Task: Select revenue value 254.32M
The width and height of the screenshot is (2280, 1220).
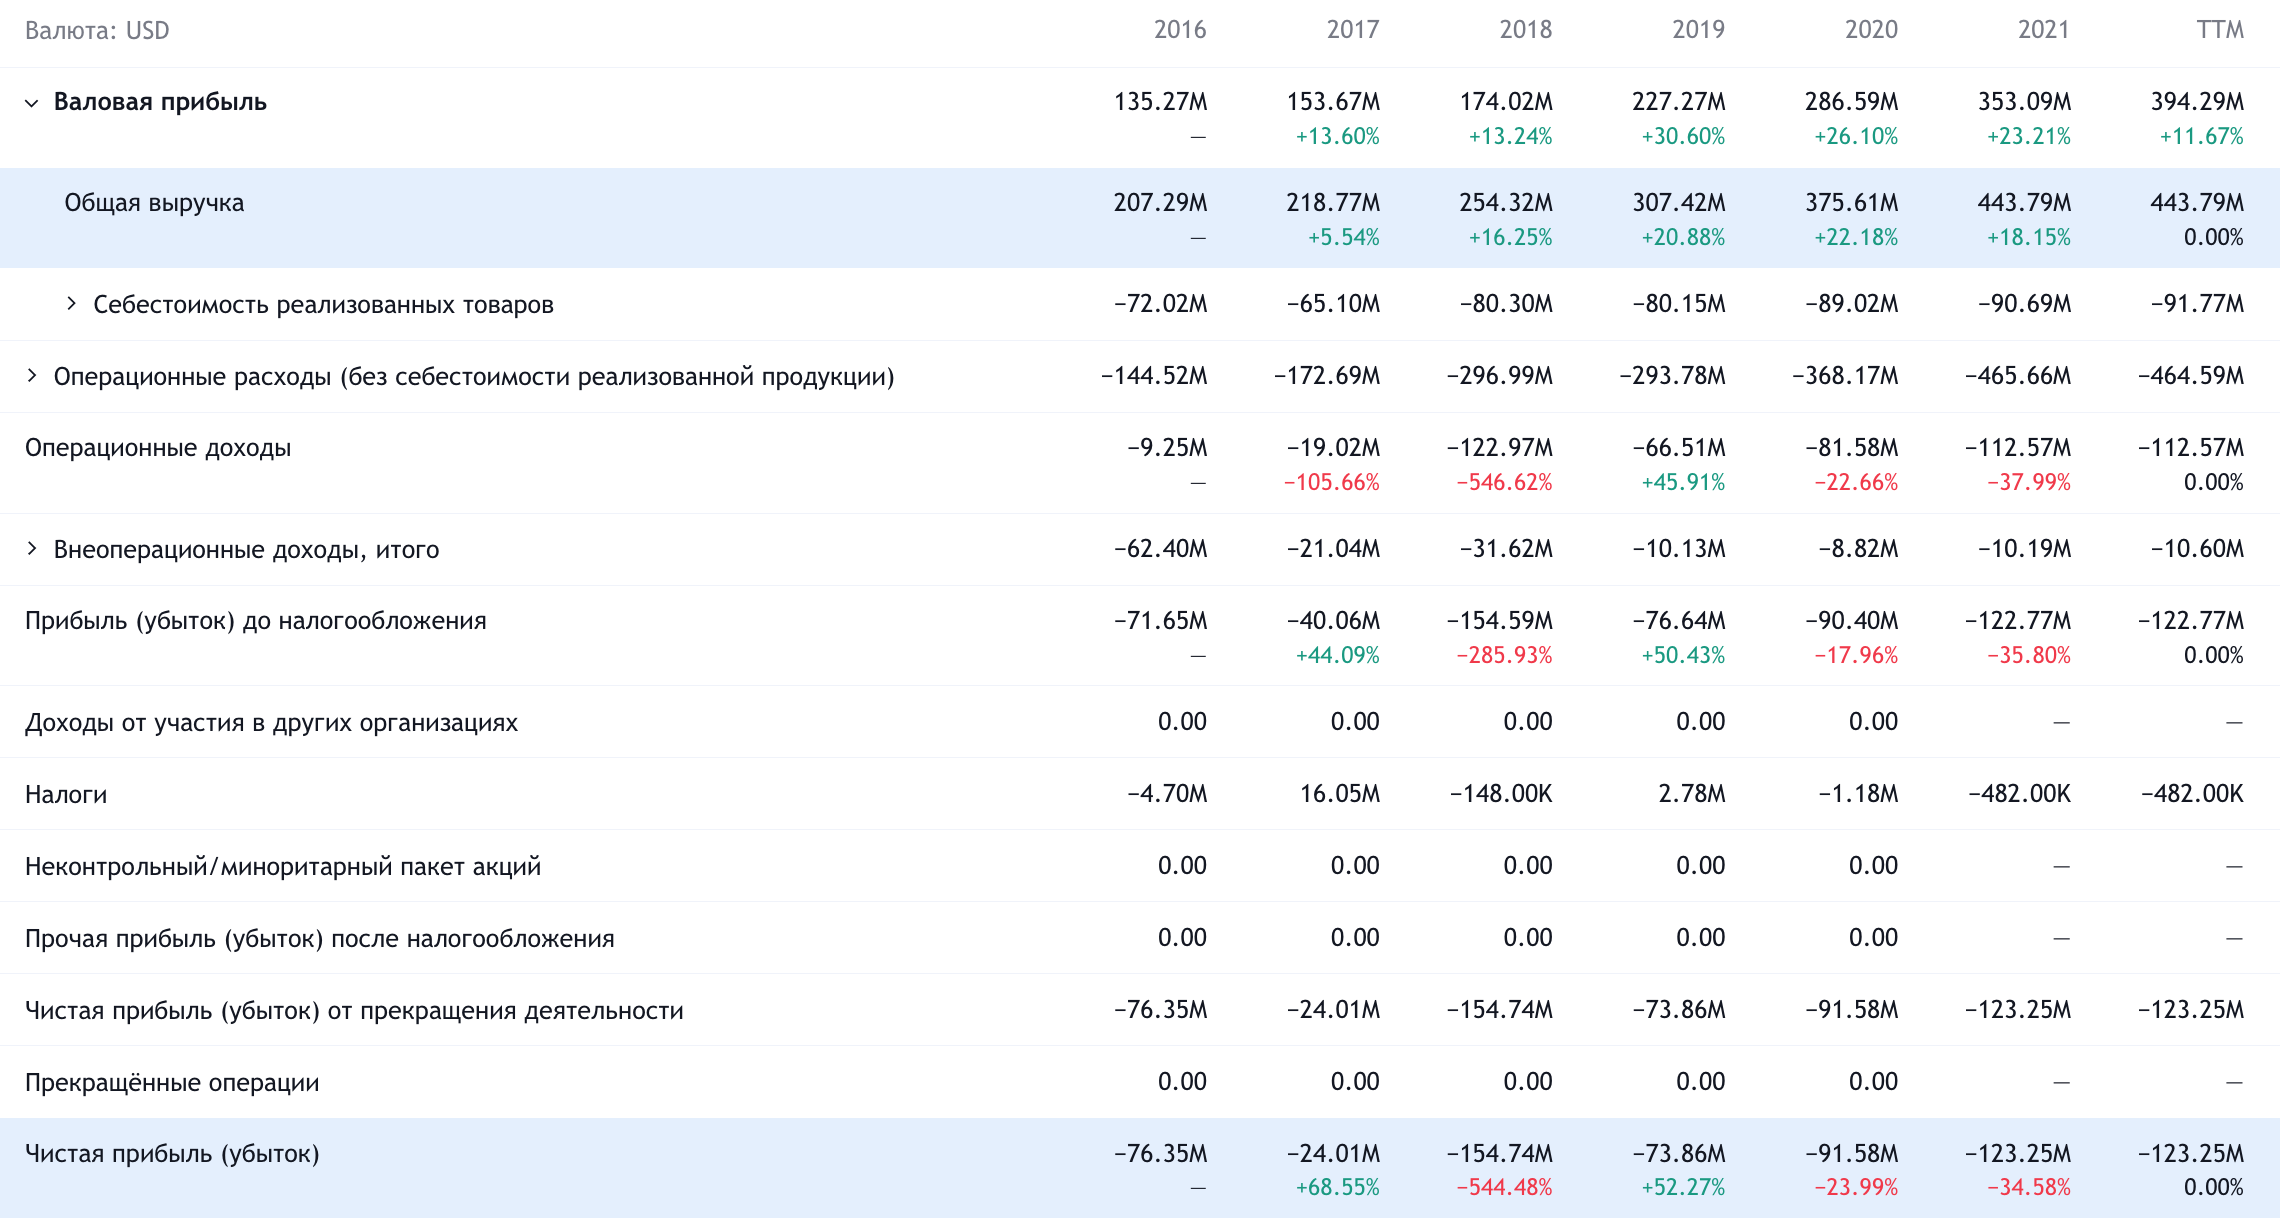Action: click(1506, 203)
